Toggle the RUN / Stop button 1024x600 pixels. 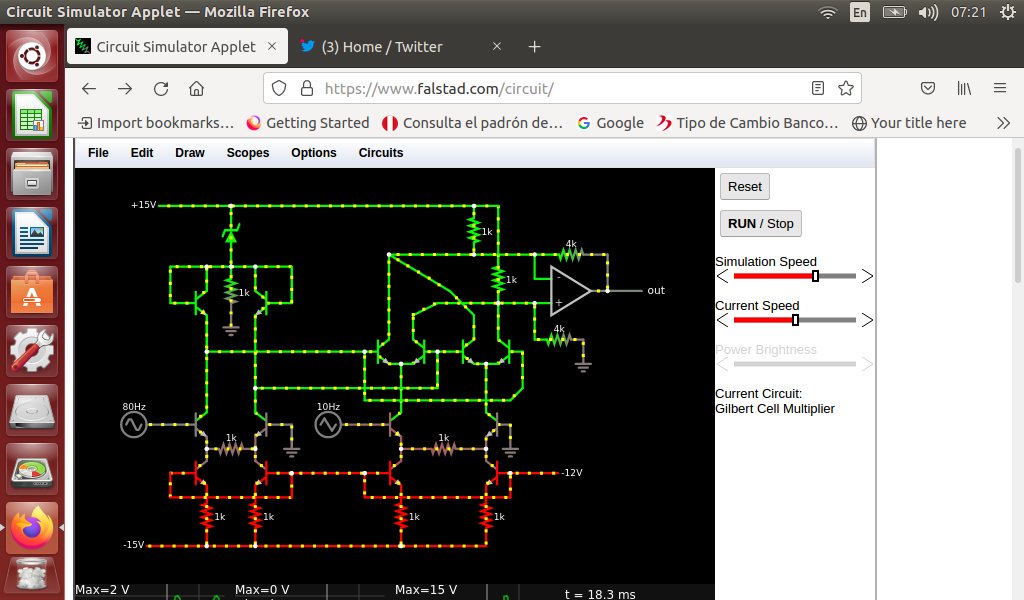pos(761,224)
